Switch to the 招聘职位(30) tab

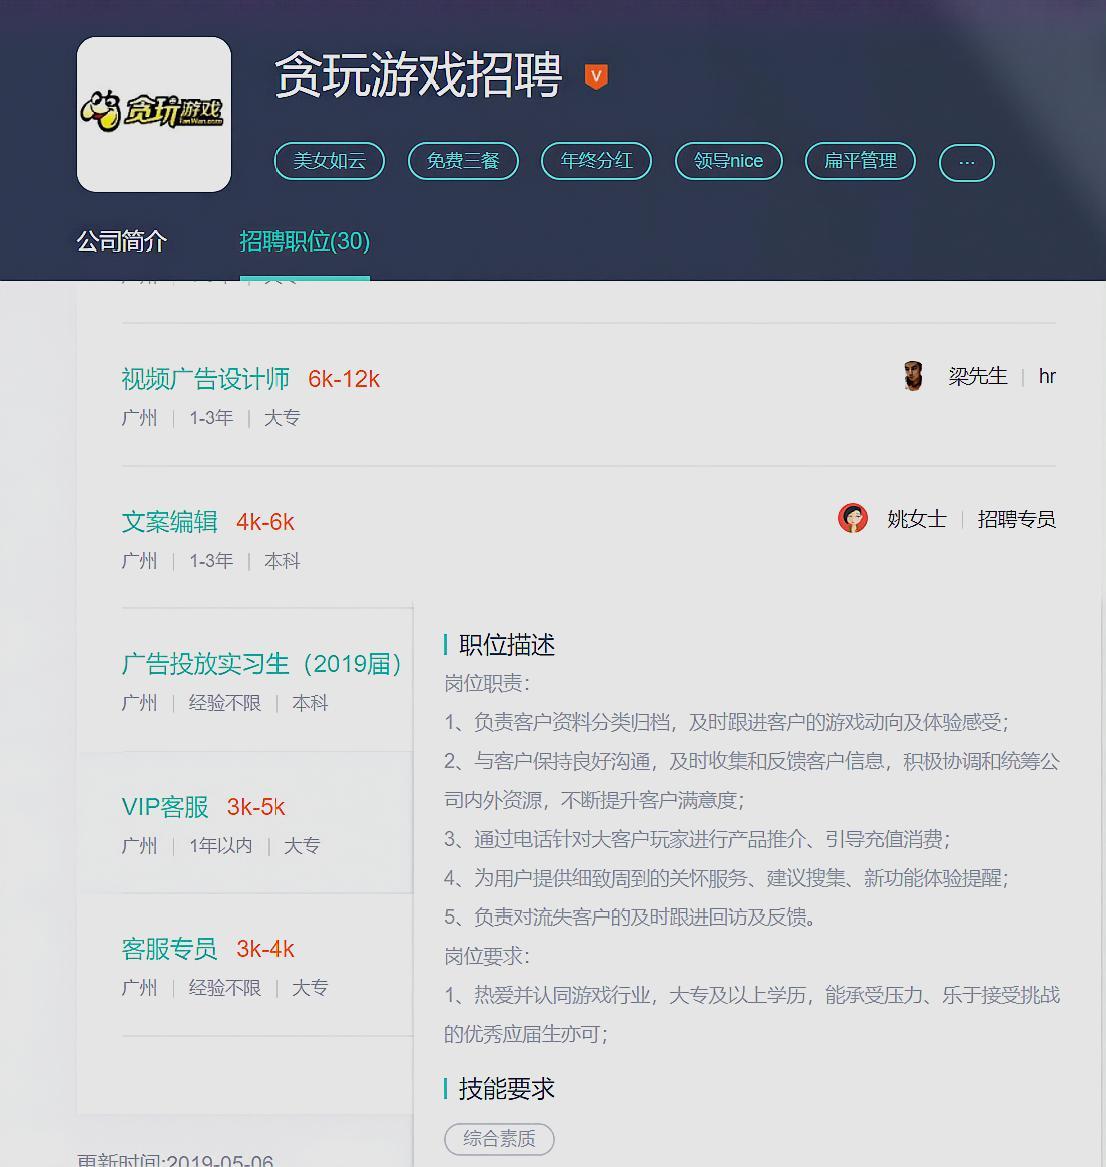click(304, 242)
